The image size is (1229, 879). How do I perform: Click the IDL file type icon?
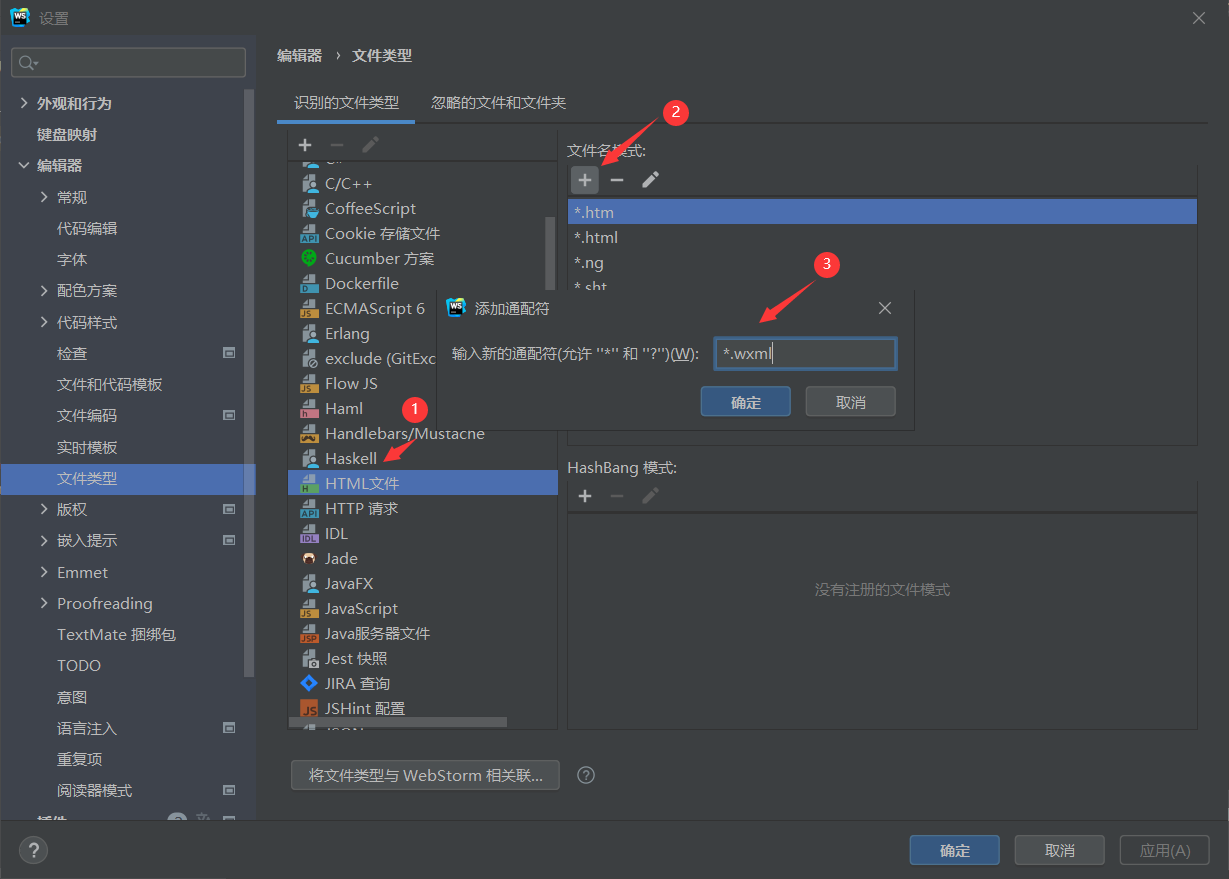(x=309, y=534)
